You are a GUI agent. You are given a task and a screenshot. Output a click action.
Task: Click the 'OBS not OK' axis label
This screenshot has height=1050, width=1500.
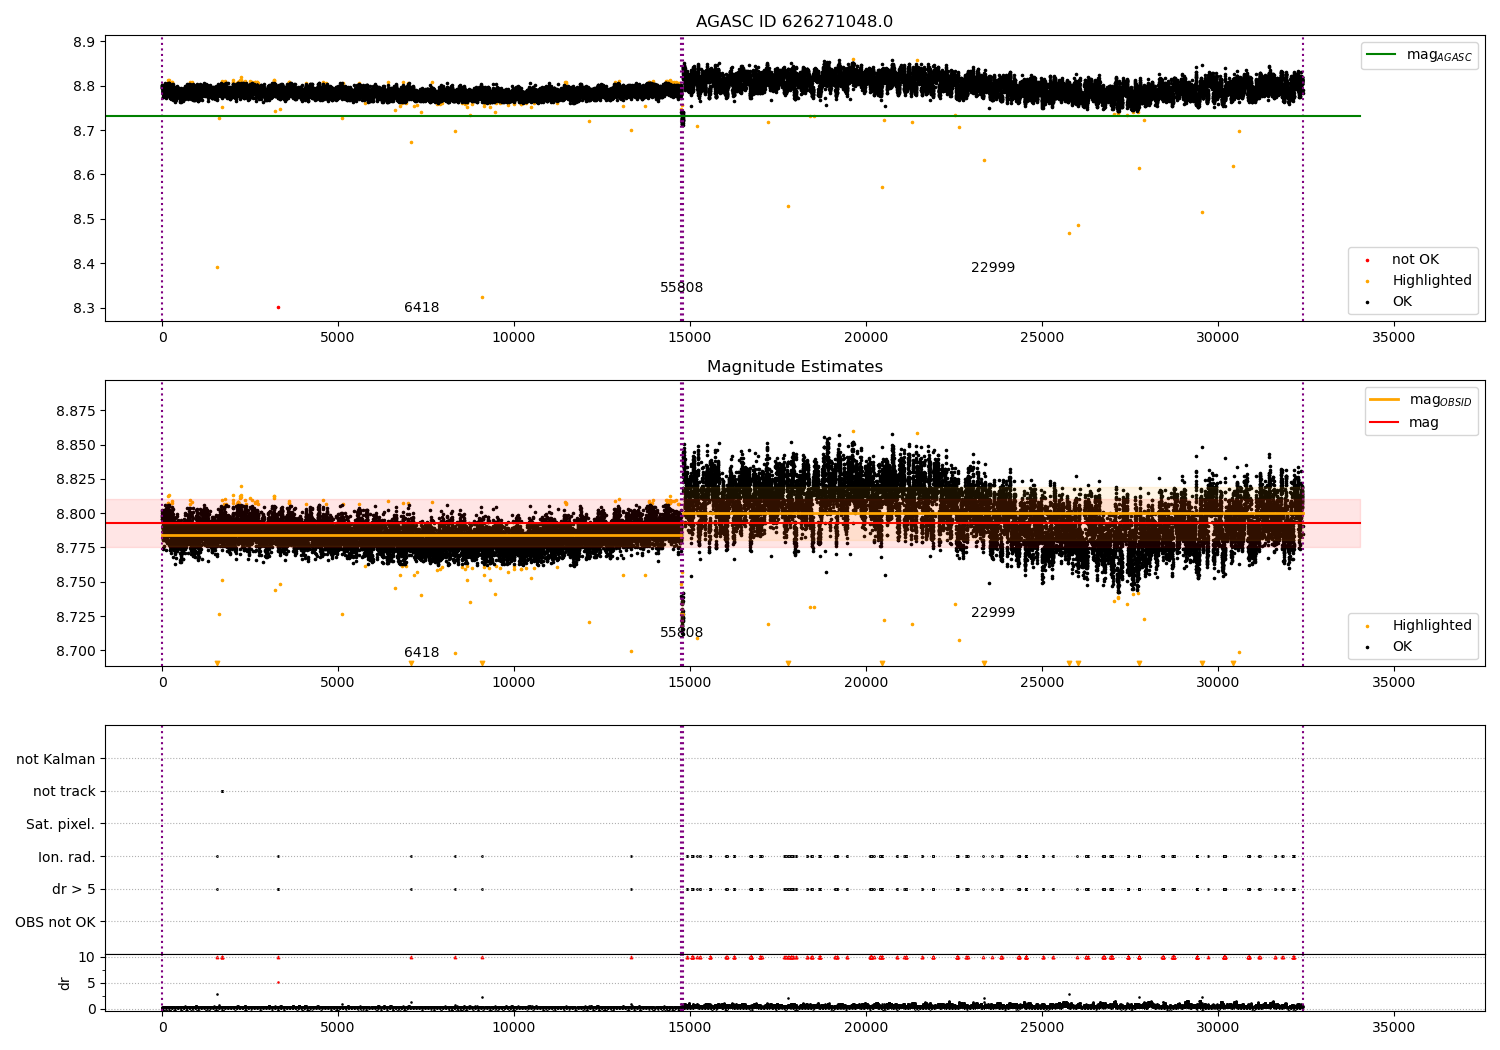tap(56, 922)
